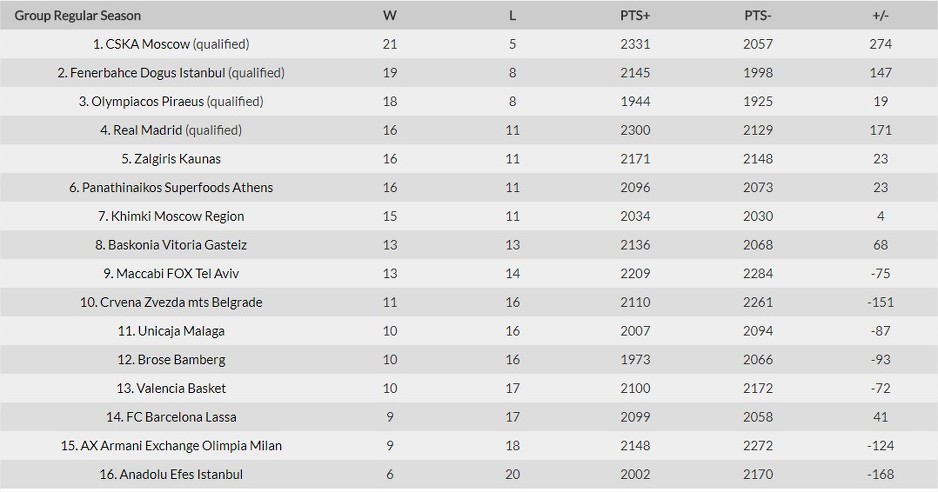938x492 pixels.
Task: Click the Valencia Basket team name
Action: tap(182, 389)
